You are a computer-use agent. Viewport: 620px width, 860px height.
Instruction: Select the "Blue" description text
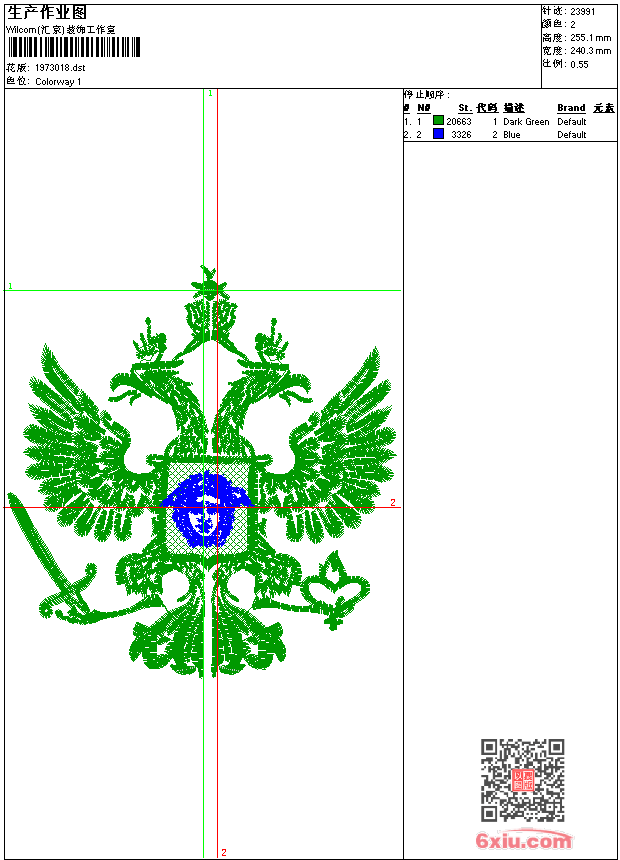coord(512,135)
